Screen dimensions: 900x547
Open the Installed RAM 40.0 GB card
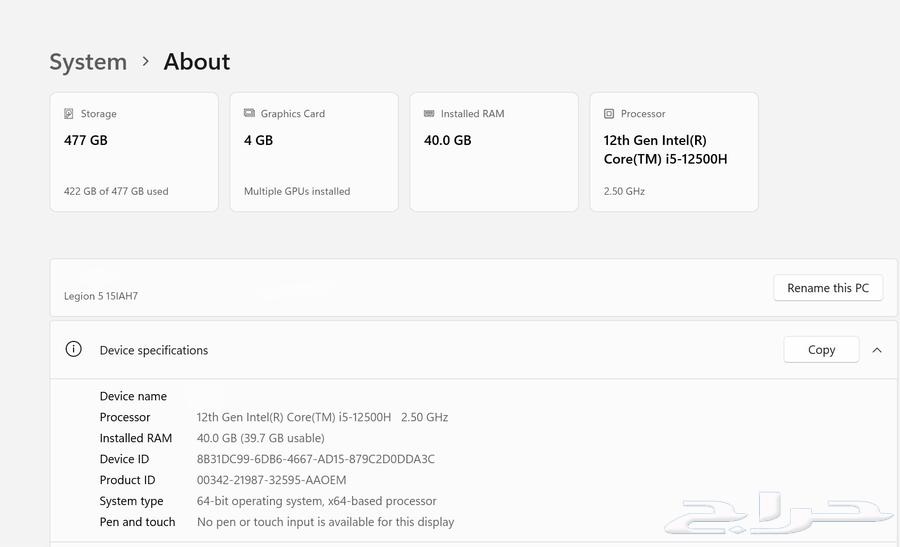point(494,152)
